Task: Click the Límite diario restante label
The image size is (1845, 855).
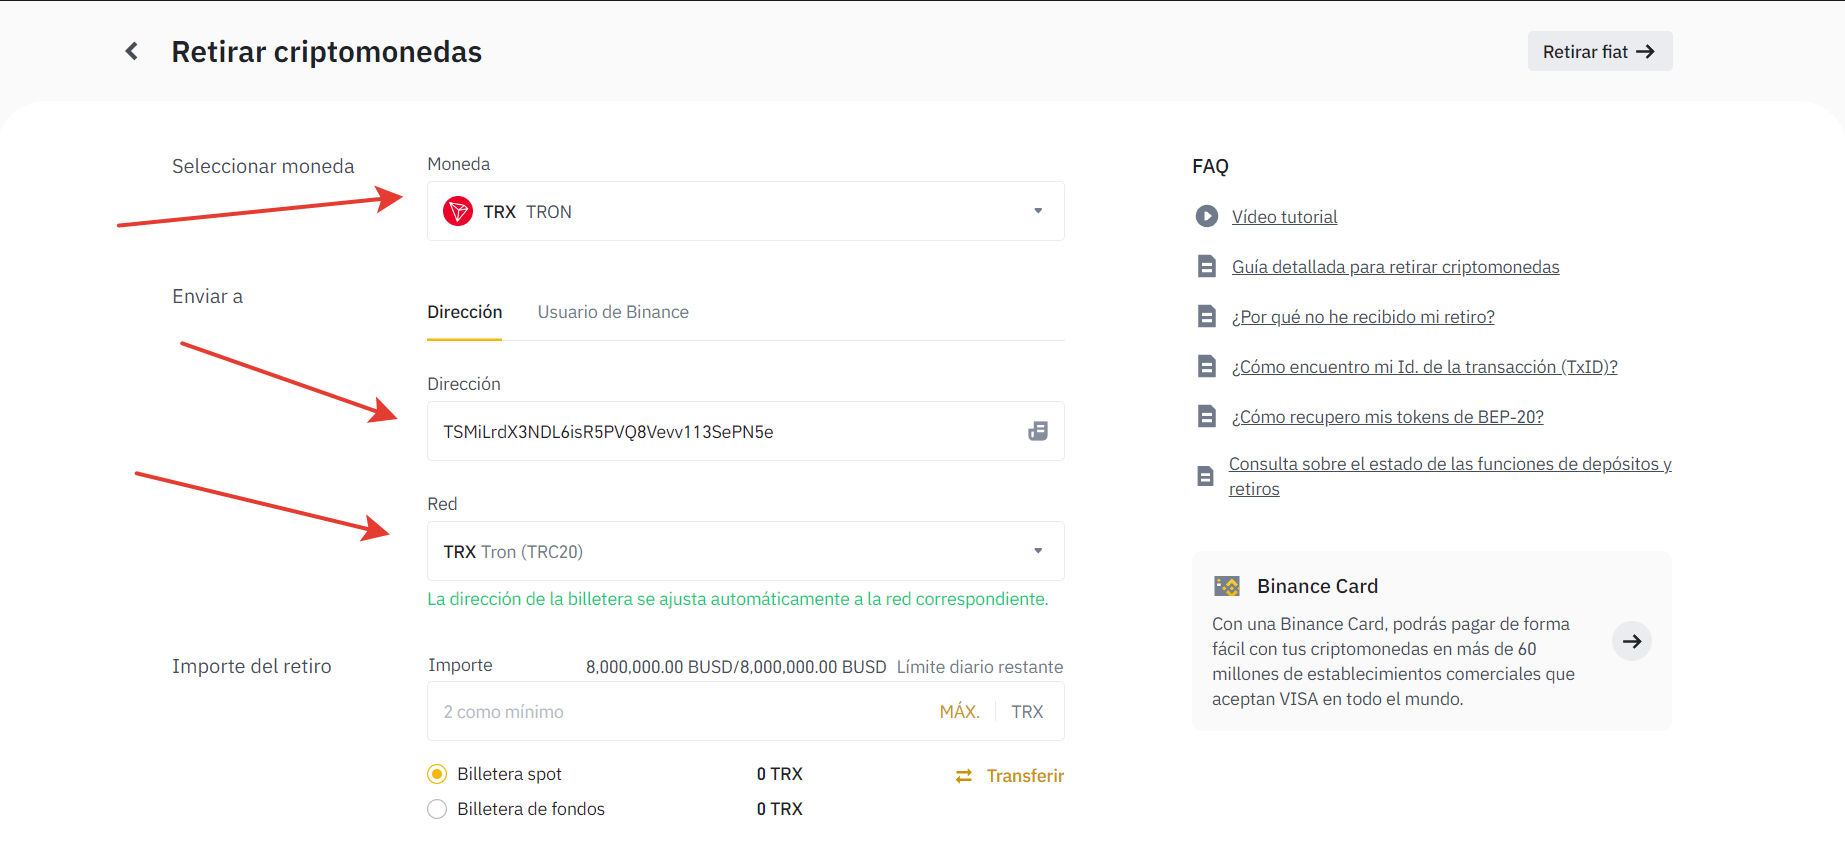Action: tap(980, 667)
